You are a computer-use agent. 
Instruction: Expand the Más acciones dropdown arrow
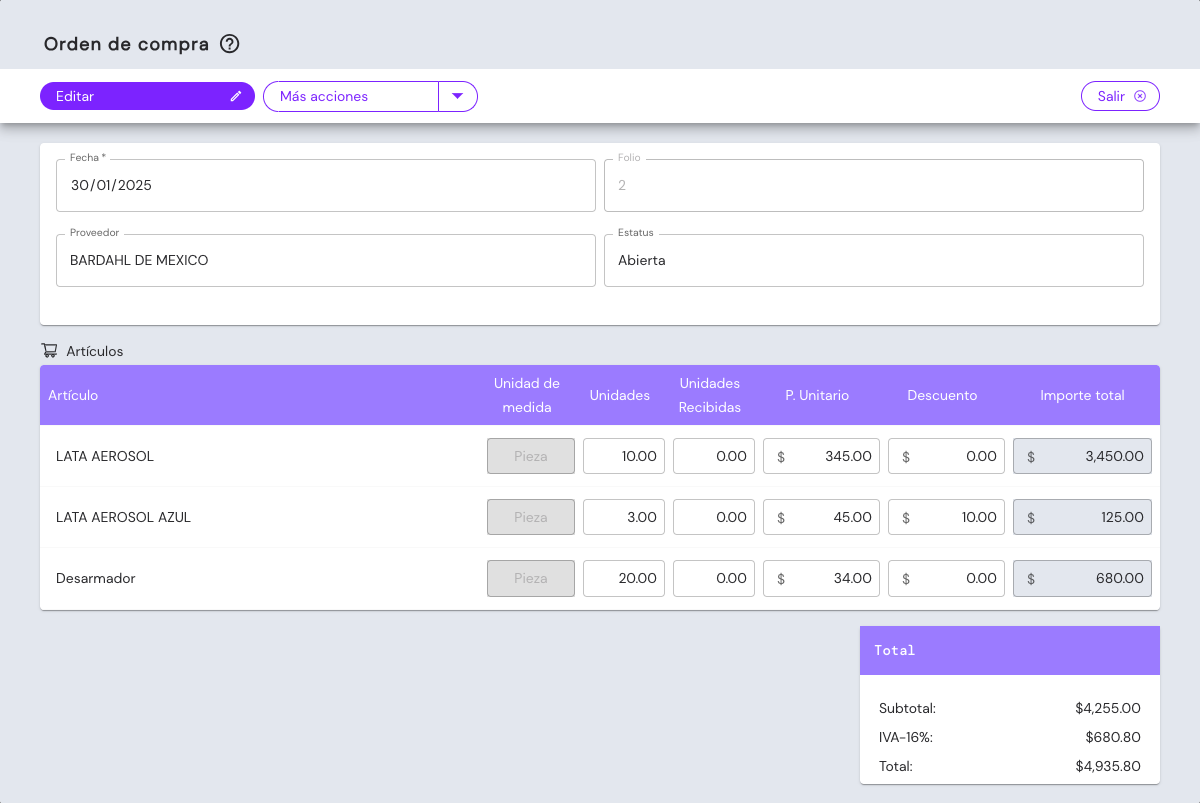[458, 96]
